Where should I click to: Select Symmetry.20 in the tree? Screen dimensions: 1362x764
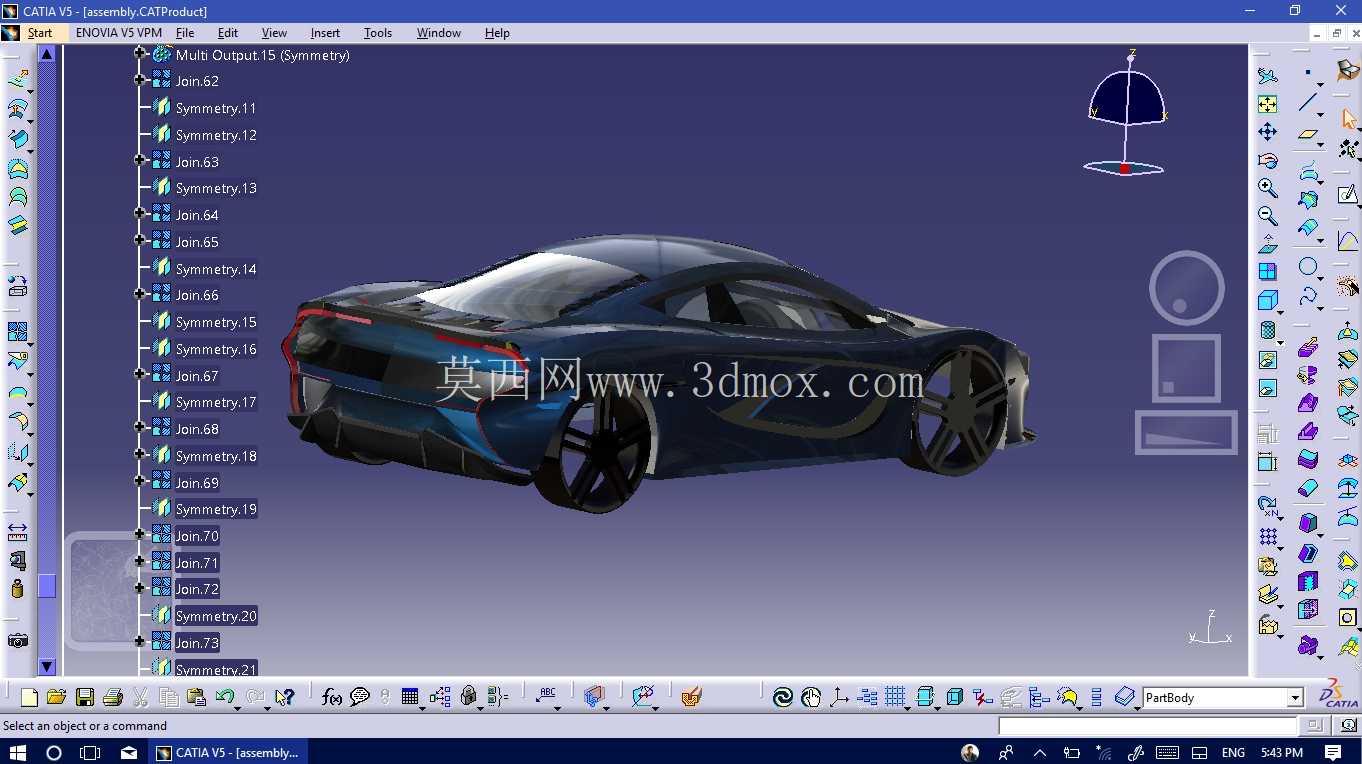coord(216,616)
